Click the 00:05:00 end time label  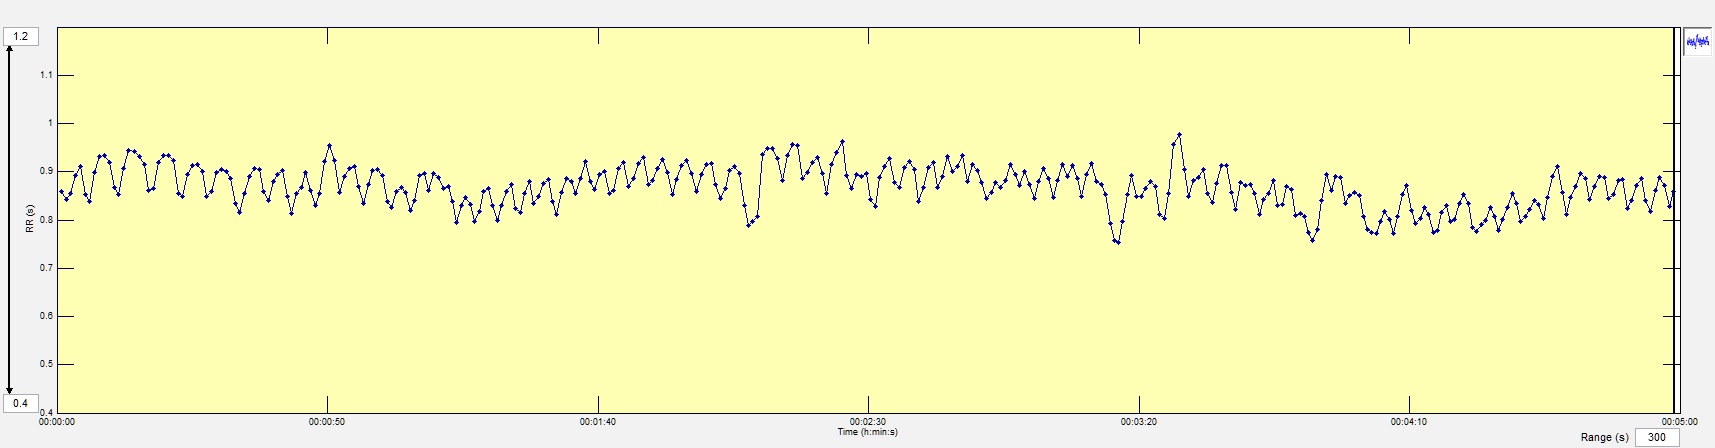point(1679,422)
